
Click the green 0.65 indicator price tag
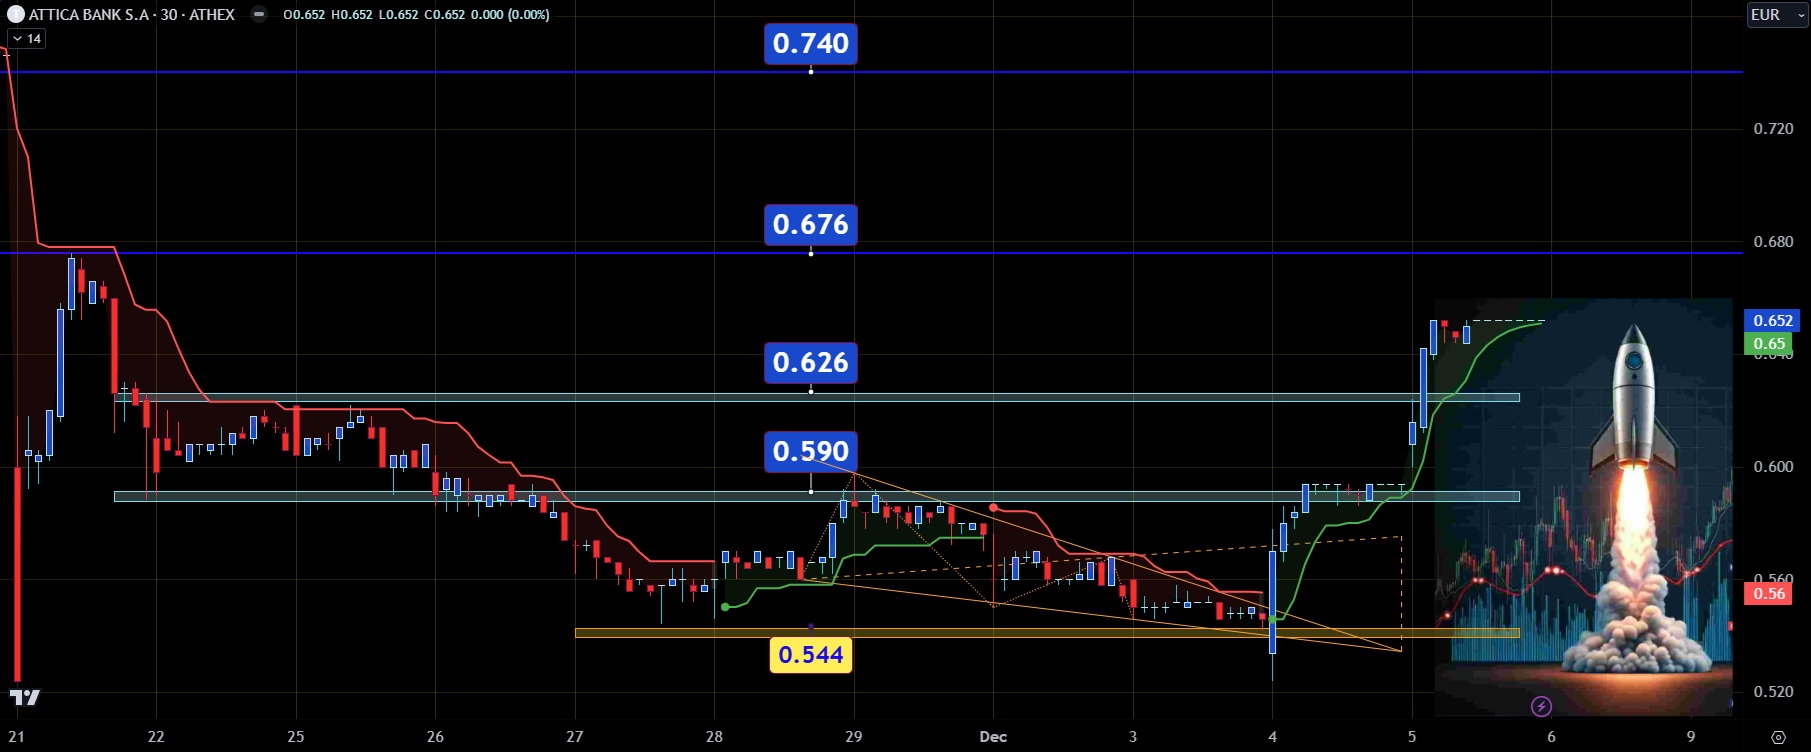tap(1768, 344)
